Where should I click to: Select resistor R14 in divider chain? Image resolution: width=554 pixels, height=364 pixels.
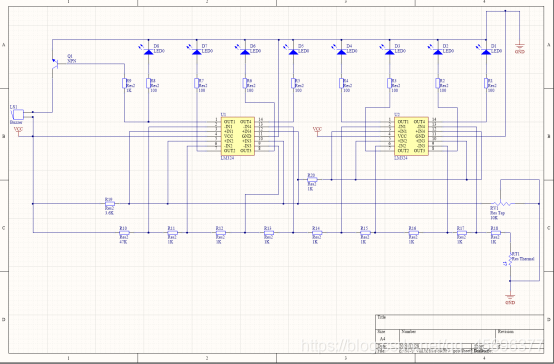(317, 233)
